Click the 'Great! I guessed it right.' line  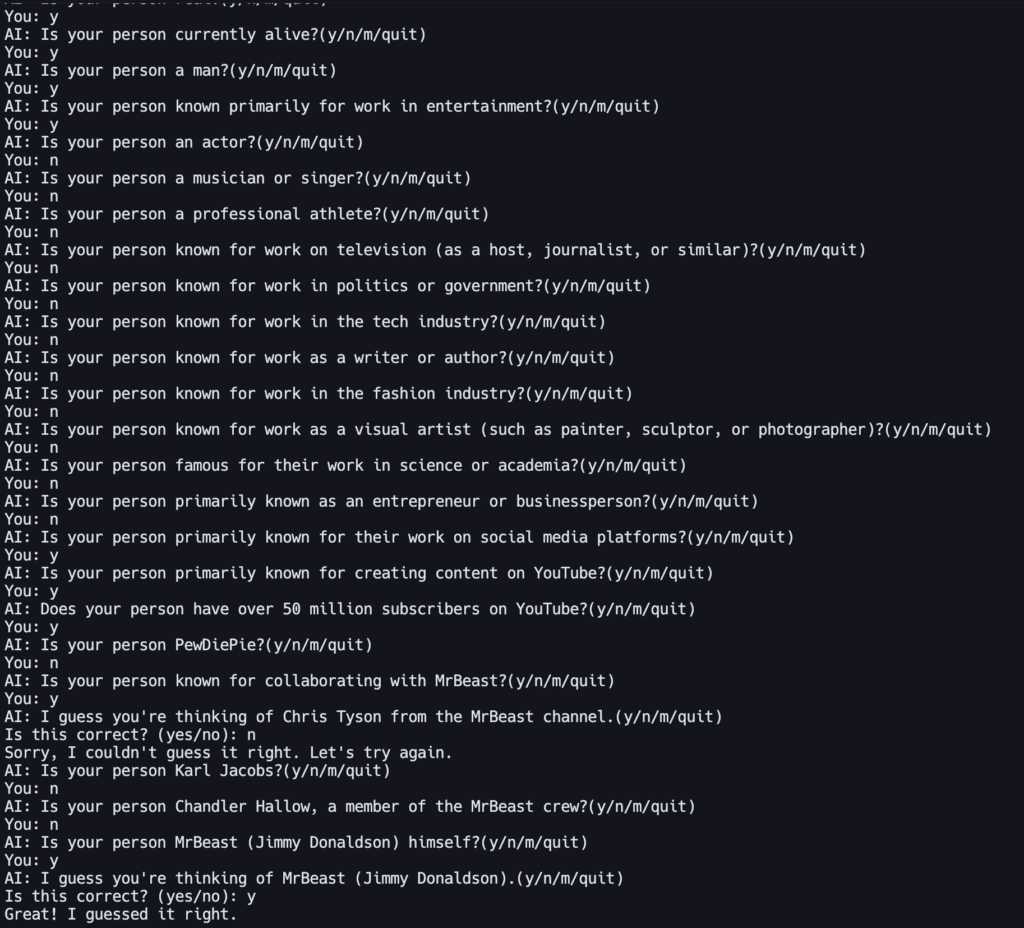pos(120,914)
